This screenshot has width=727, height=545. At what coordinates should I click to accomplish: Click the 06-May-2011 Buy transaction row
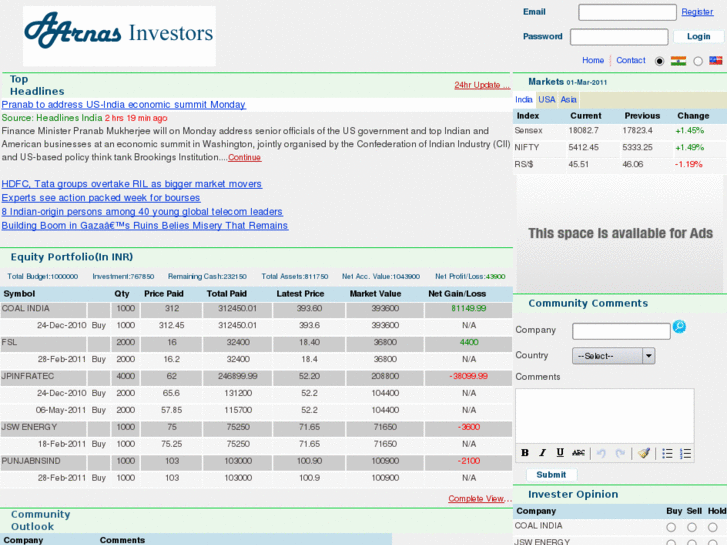click(x=256, y=410)
